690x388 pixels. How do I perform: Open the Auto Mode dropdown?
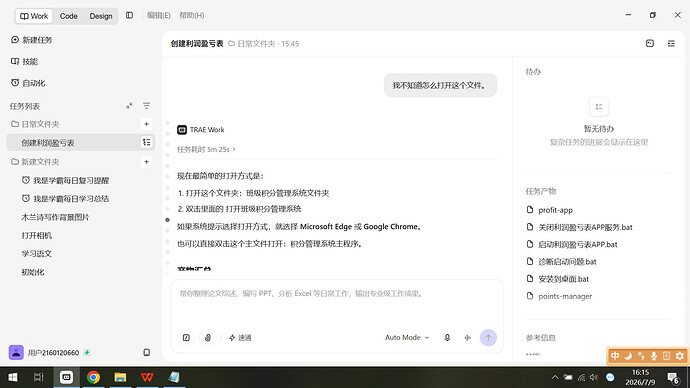(x=407, y=337)
